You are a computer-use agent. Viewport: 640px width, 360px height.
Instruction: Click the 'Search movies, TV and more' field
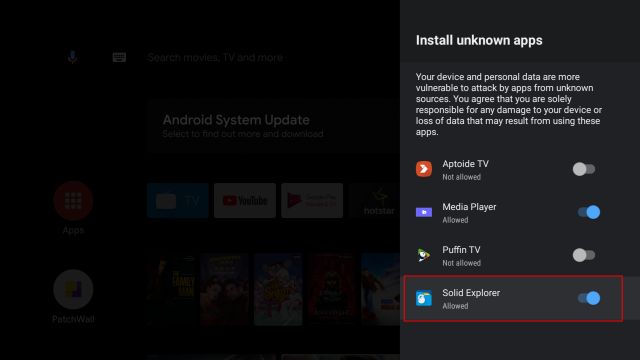[x=215, y=58]
